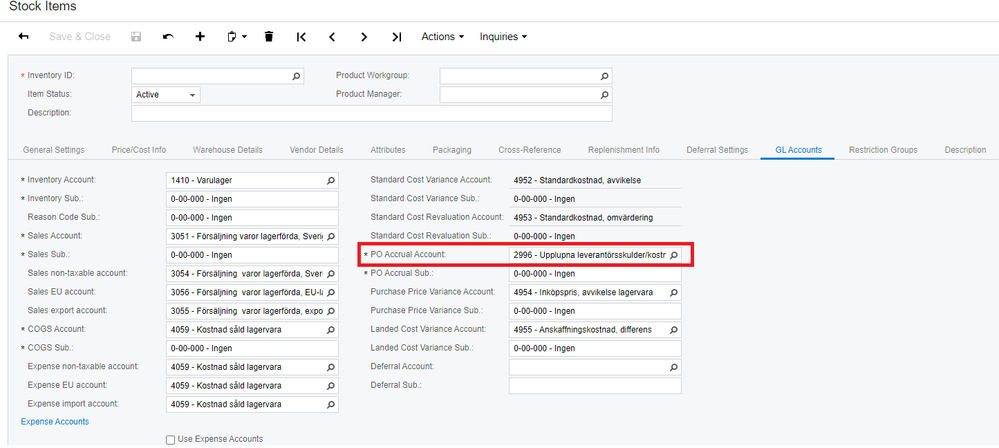This screenshot has width=999, height=448.
Task: Open Landed Cost Variance Account lookup
Action: [673, 329]
